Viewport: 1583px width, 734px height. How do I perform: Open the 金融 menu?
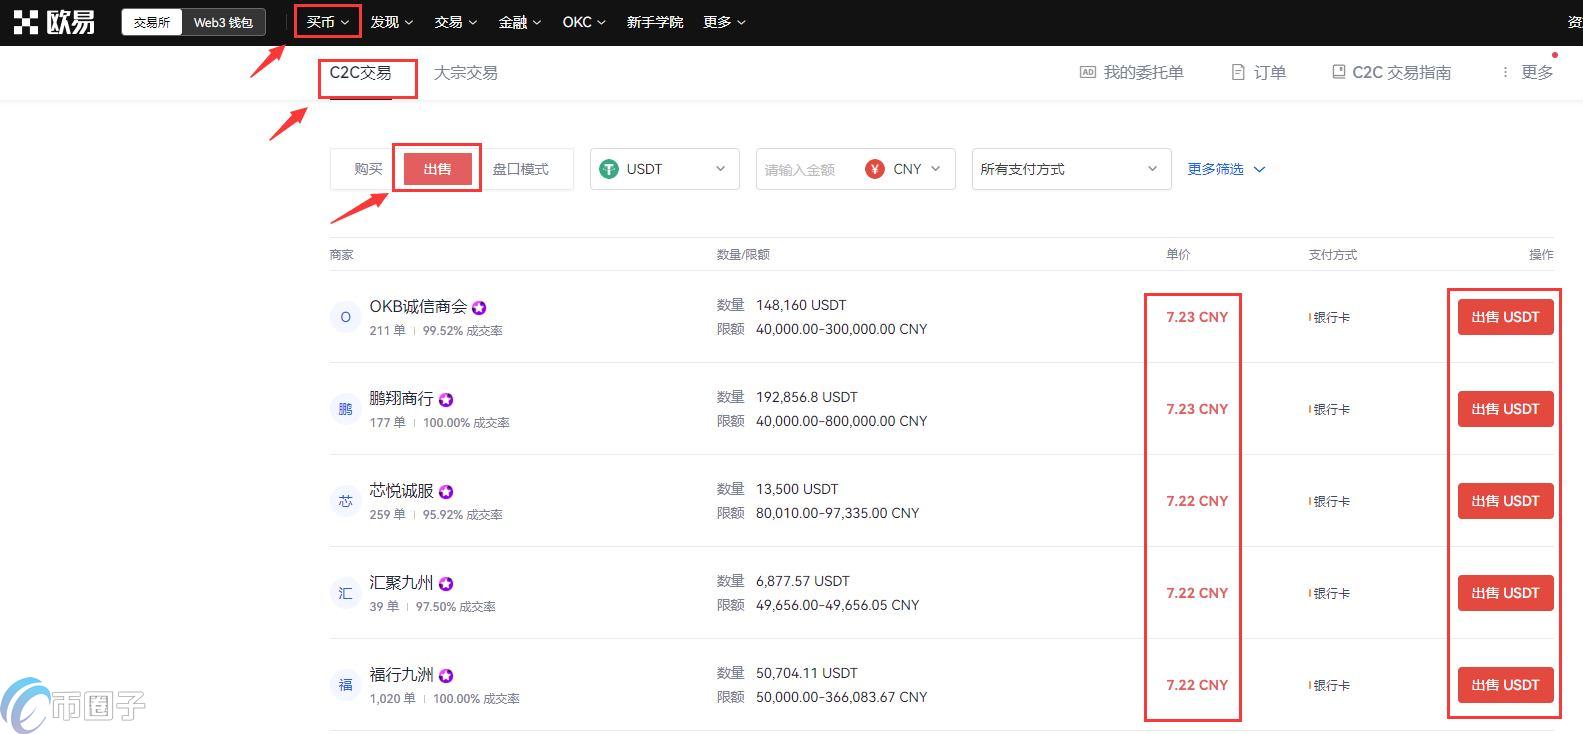coord(519,22)
